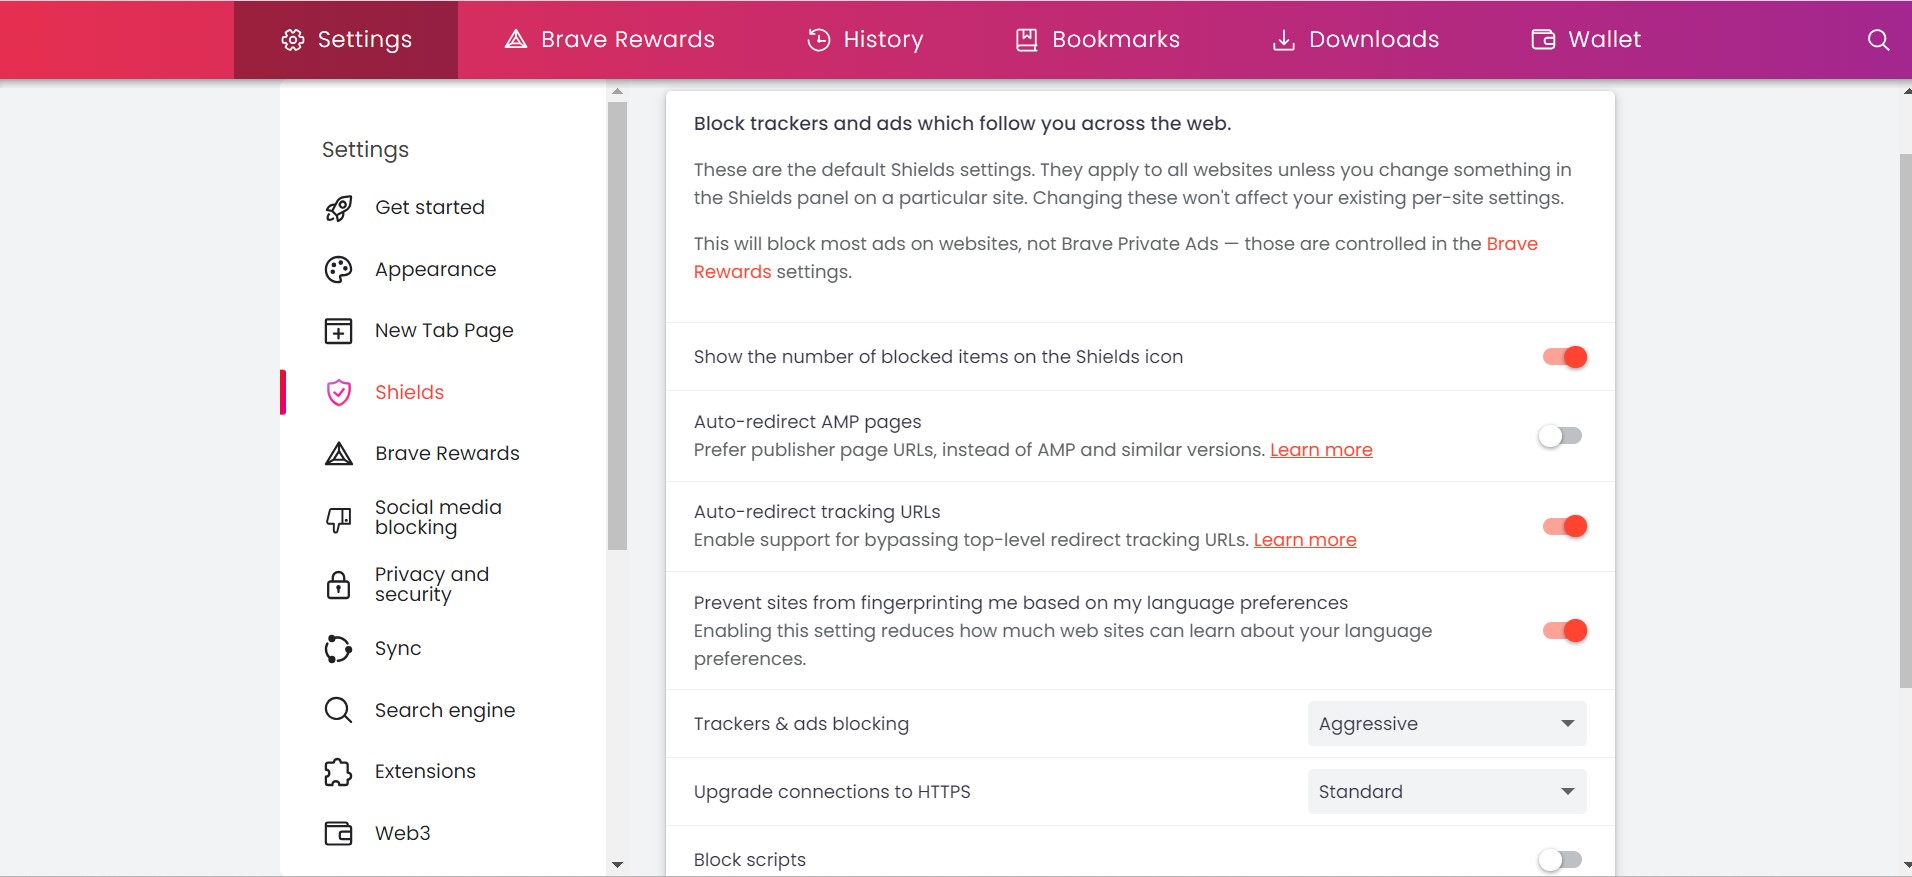The width and height of the screenshot is (1912, 877).
Task: Click the Downloads arrow icon in top bar
Action: click(x=1283, y=40)
